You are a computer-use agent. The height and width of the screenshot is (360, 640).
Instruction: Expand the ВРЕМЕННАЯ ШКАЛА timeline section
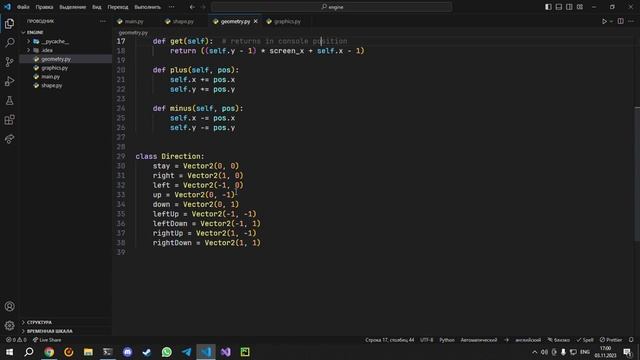click(49, 331)
